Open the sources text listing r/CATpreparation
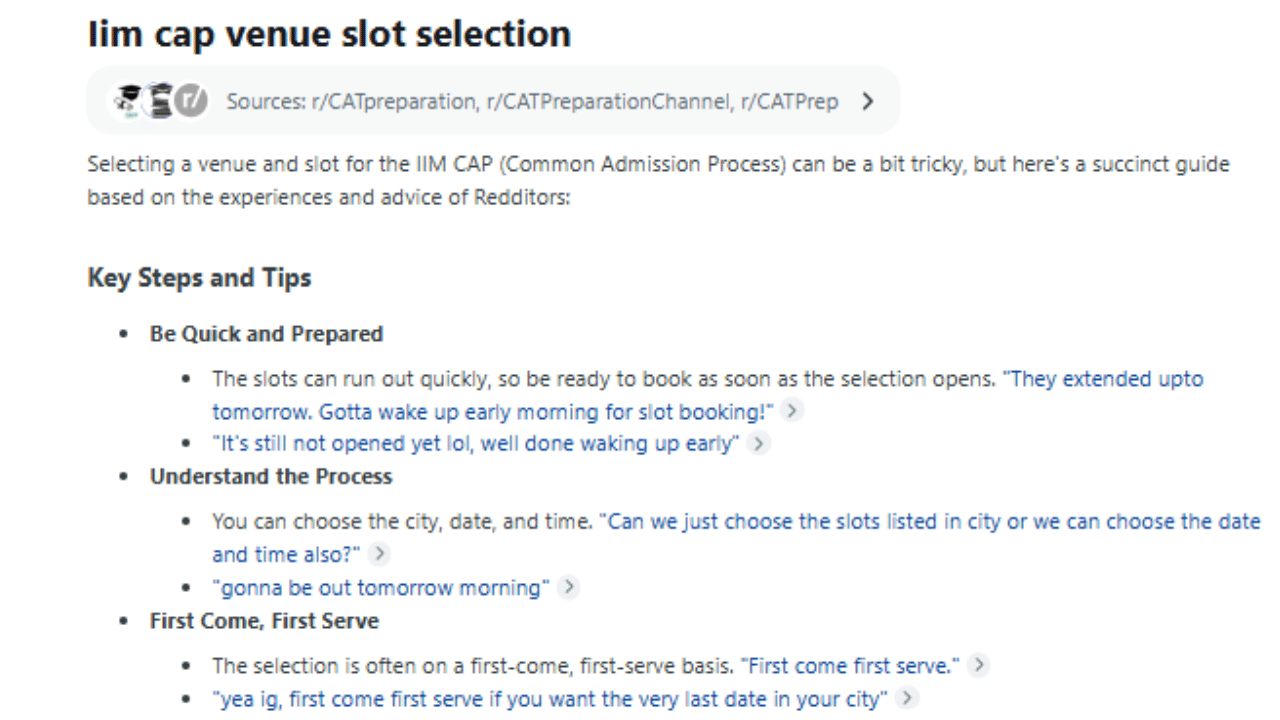1280x720 pixels. pos(532,101)
